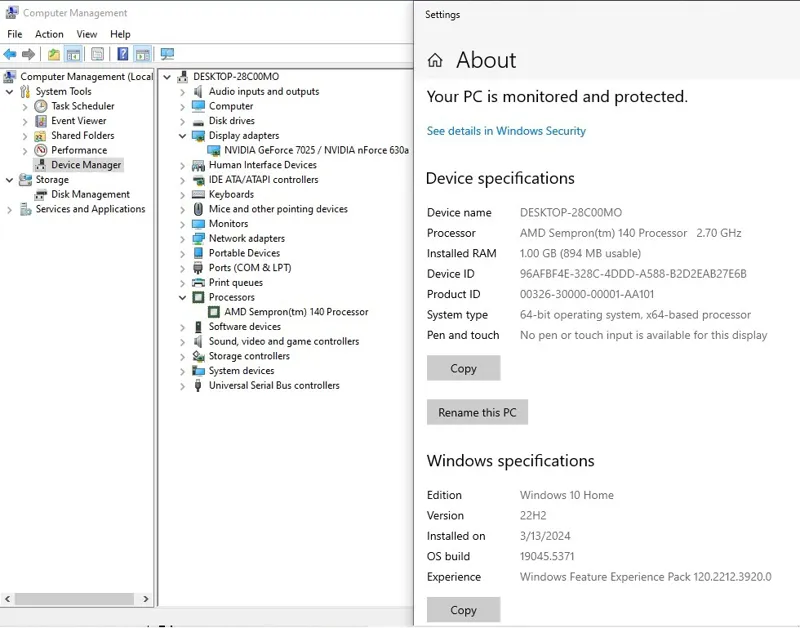The height and width of the screenshot is (628, 800).
Task: Toggle the Show/Hide Action Pane icon
Action: click(143, 54)
